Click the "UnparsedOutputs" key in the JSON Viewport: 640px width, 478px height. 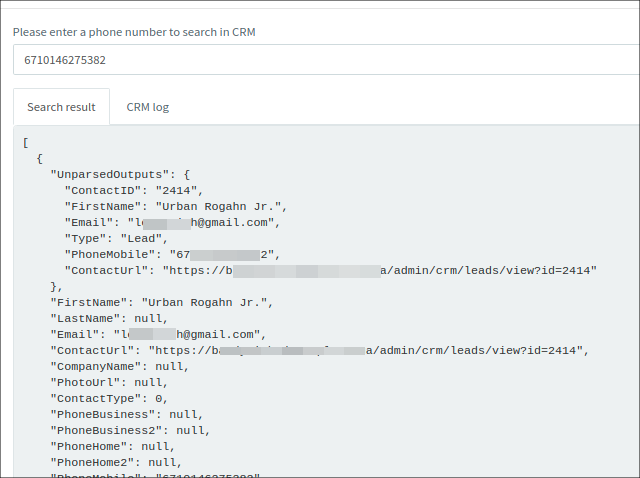[110, 175]
